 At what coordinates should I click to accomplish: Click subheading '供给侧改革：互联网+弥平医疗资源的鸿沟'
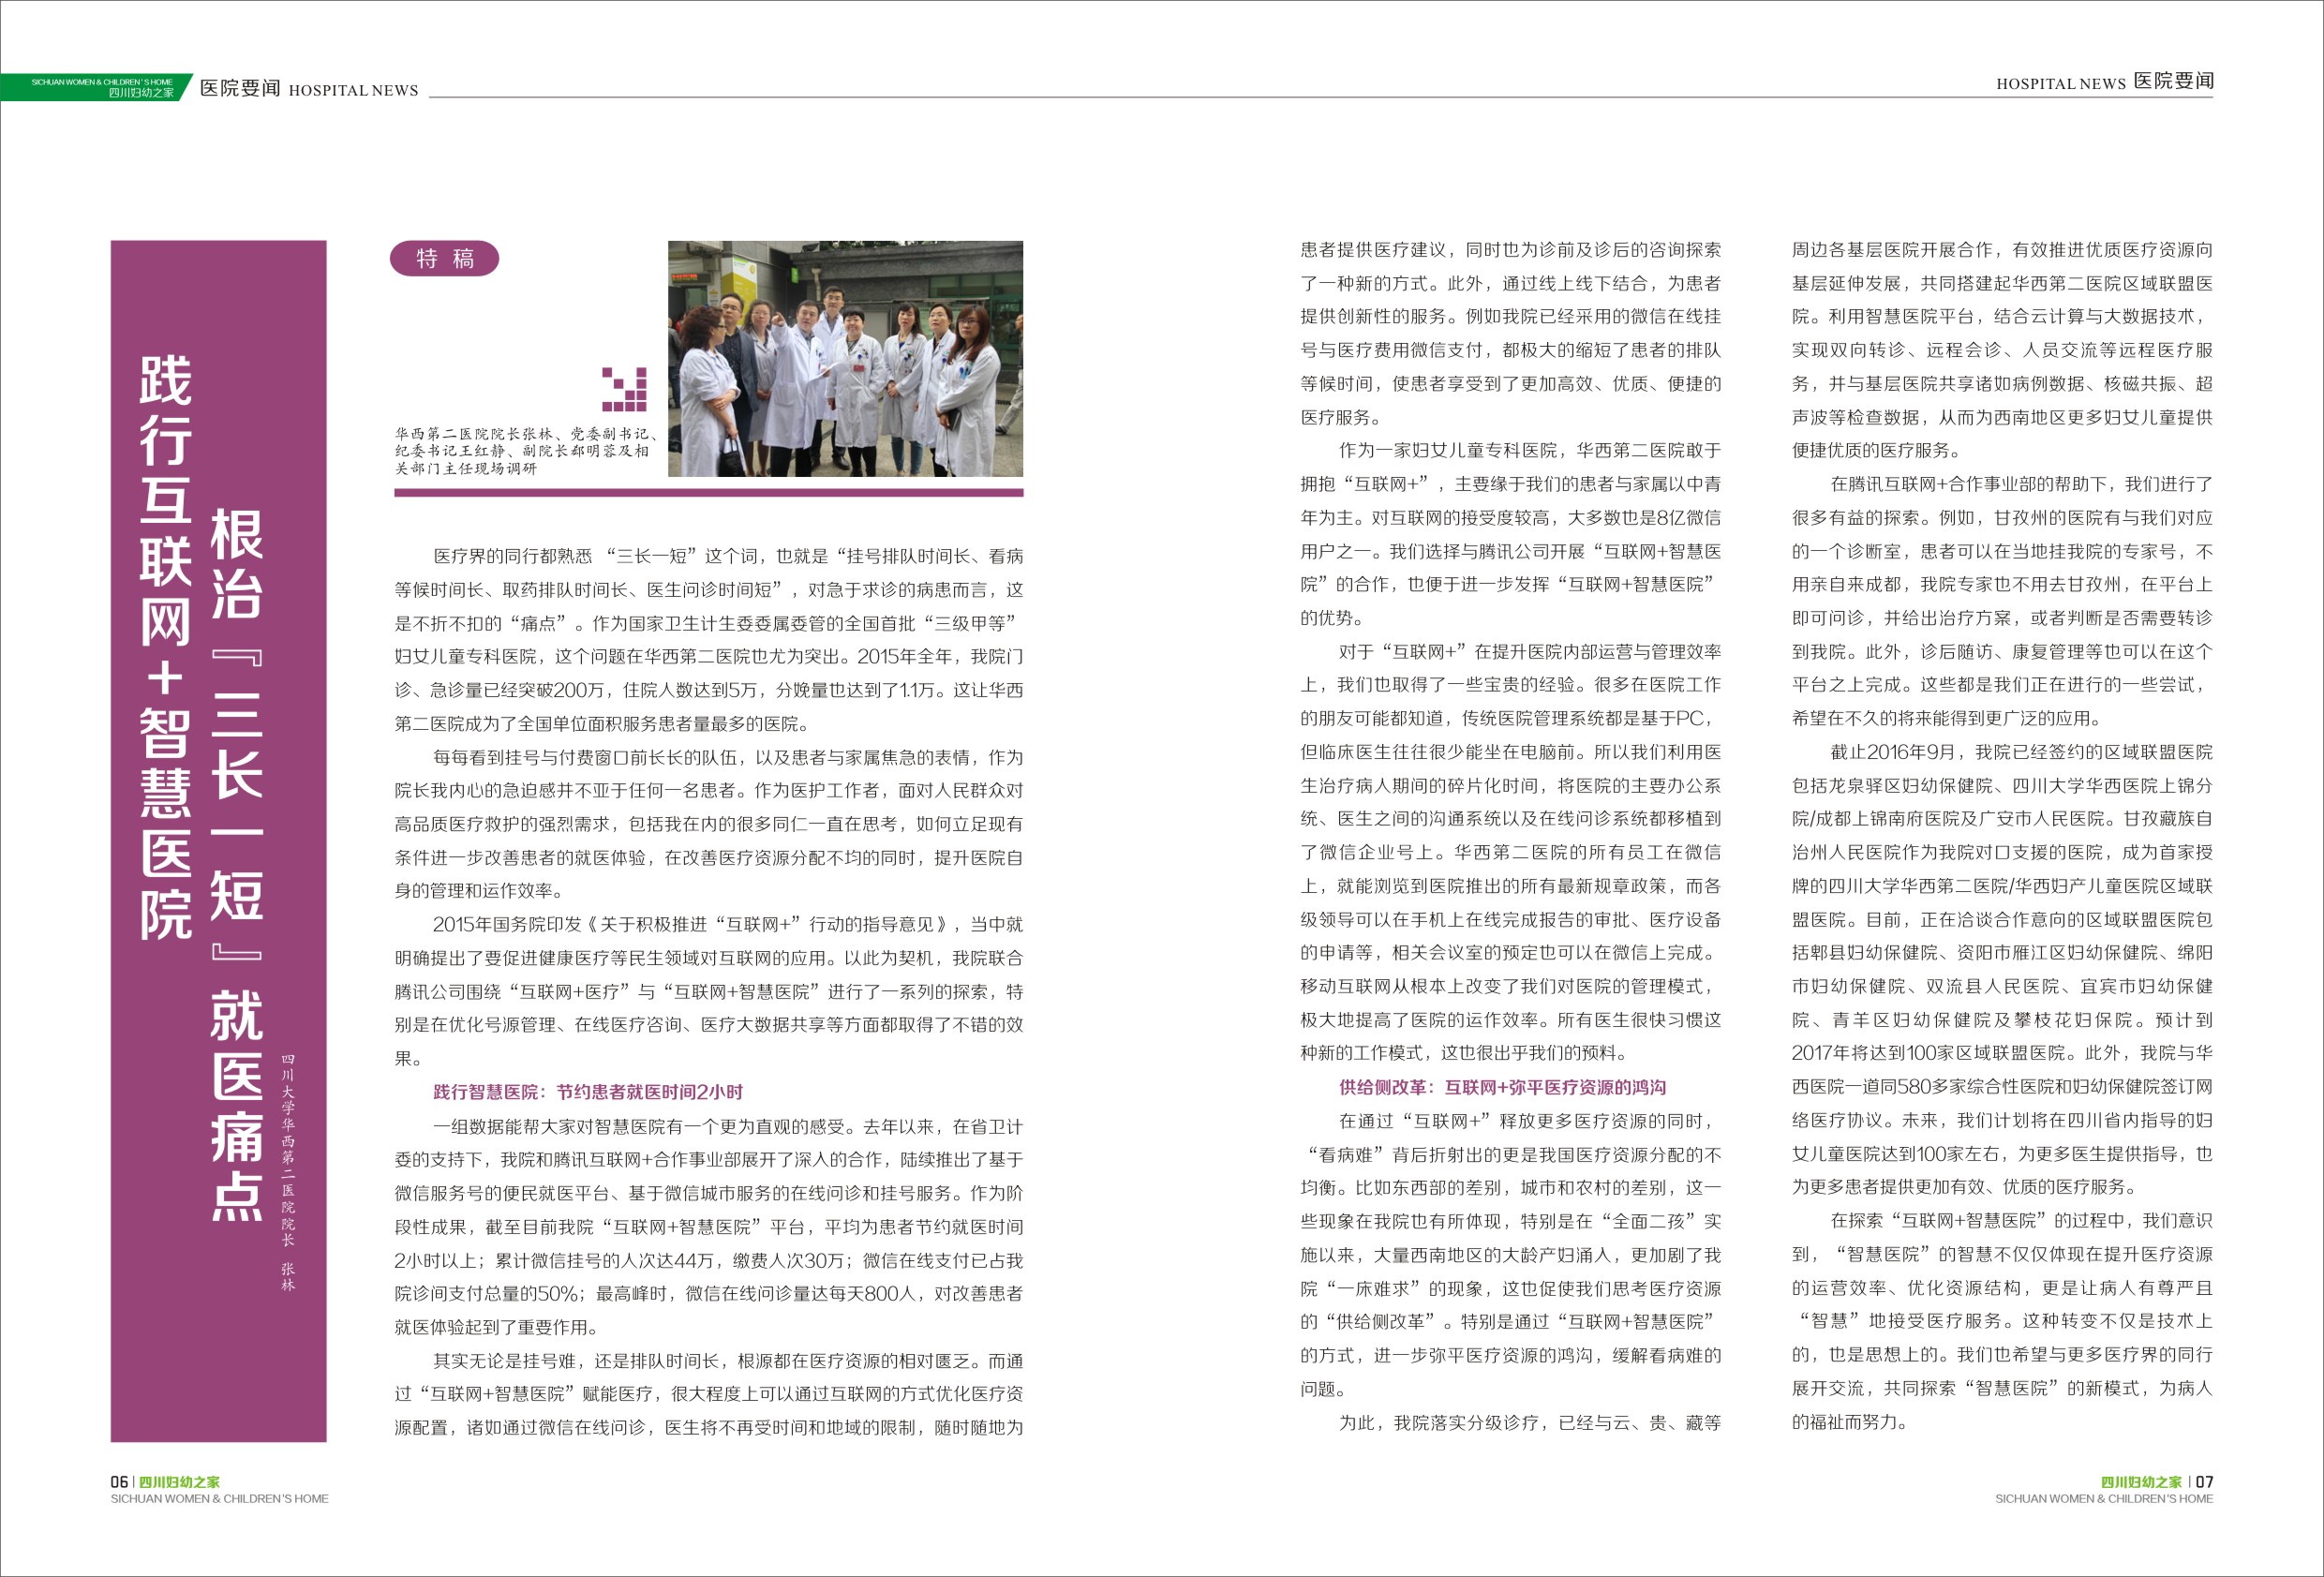1502,1087
